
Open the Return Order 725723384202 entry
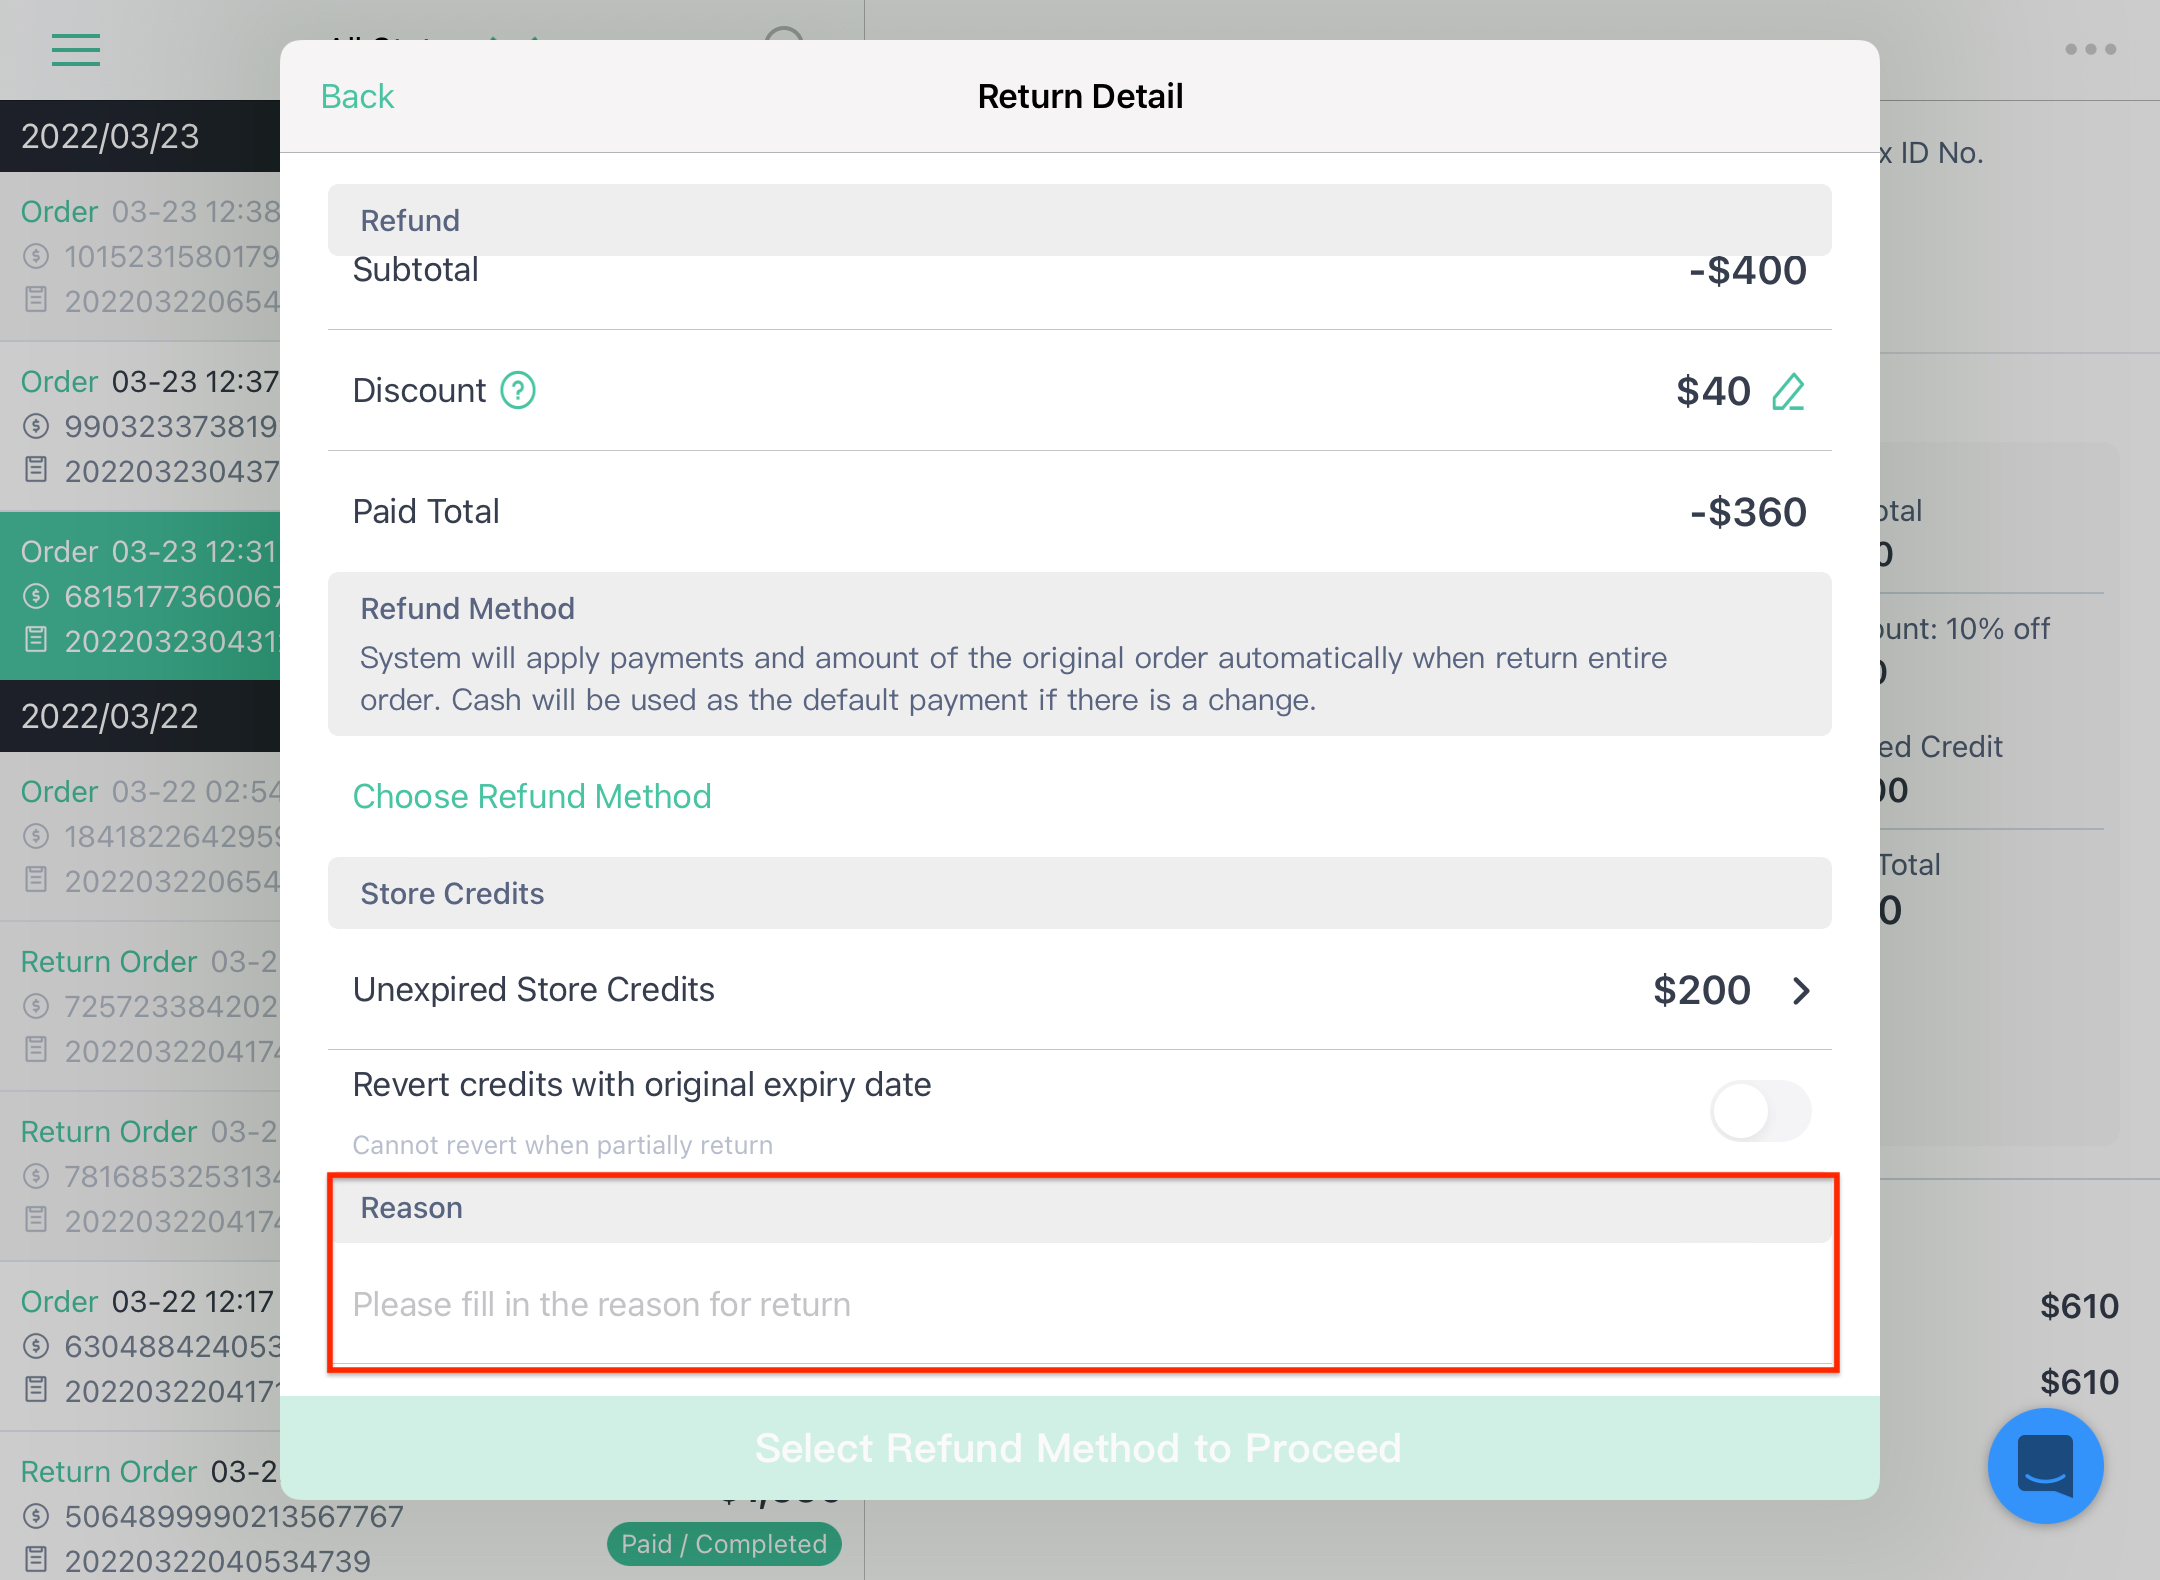[140, 1006]
